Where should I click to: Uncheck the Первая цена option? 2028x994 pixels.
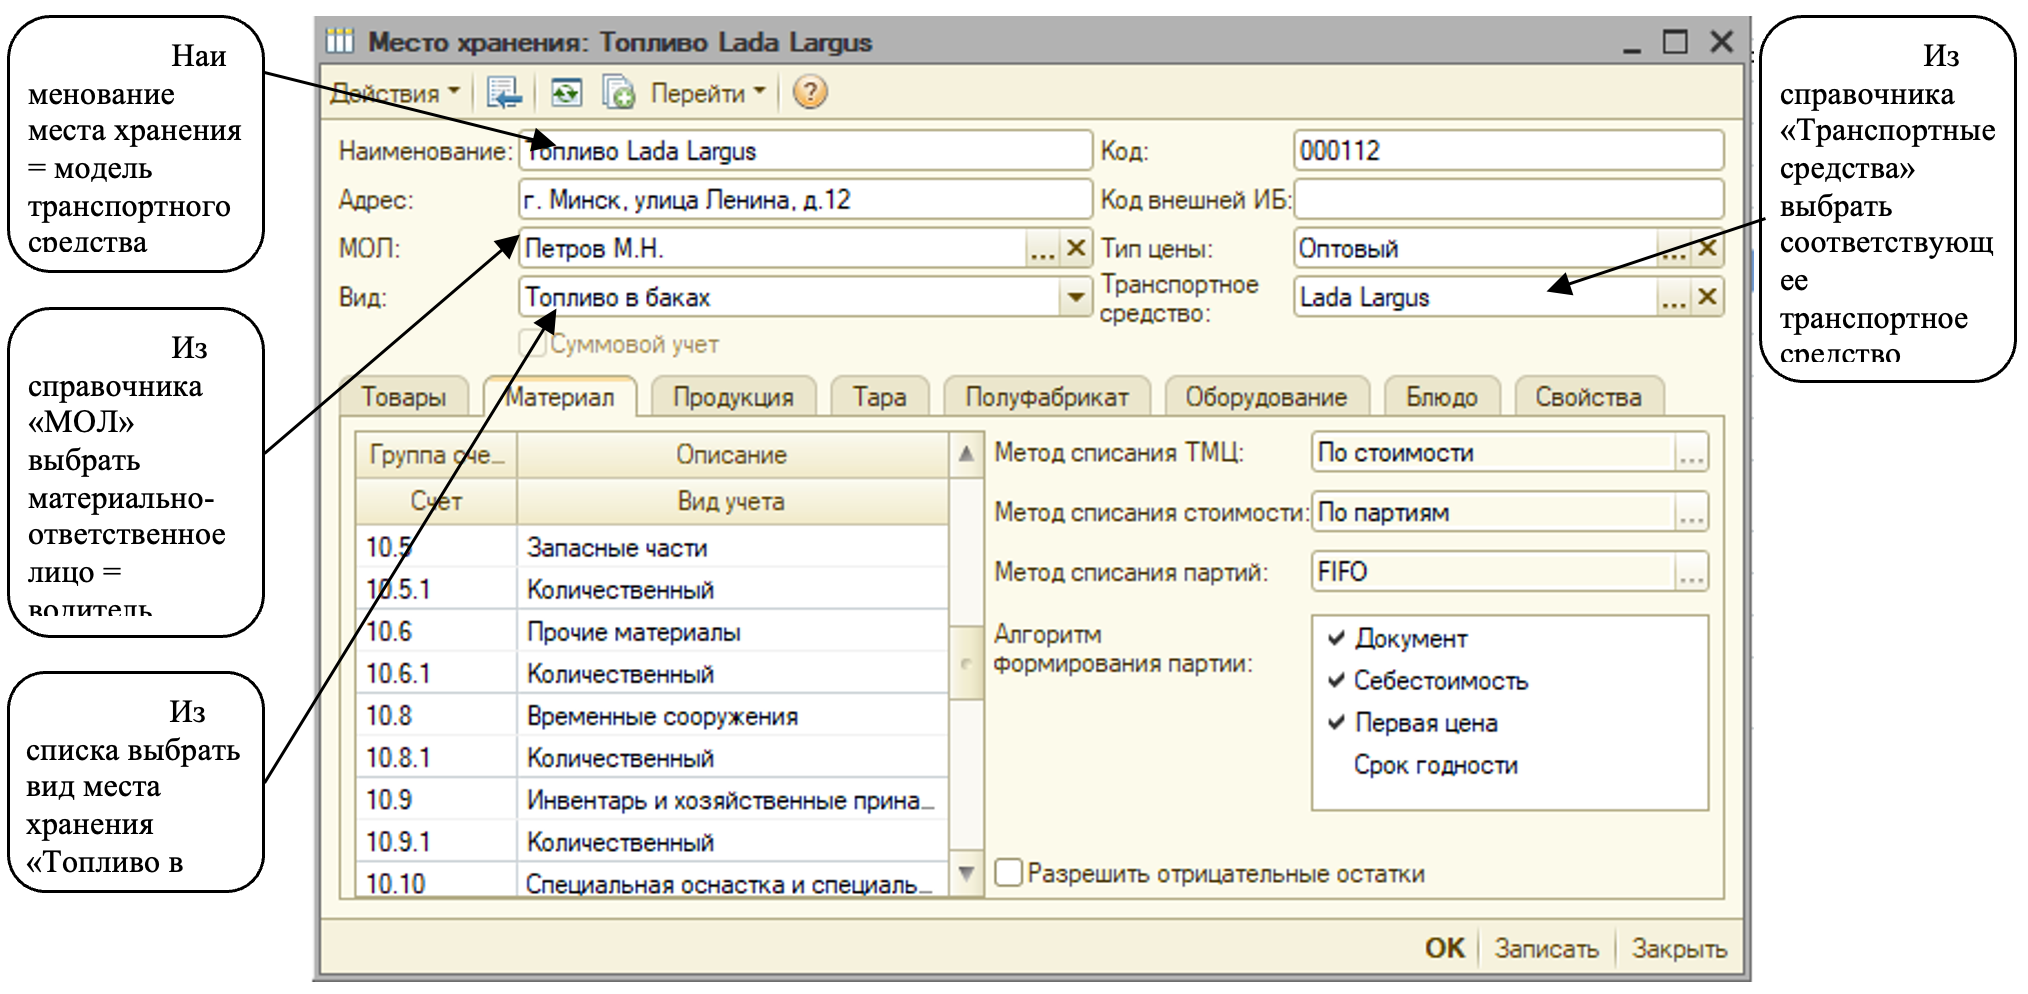1336,722
